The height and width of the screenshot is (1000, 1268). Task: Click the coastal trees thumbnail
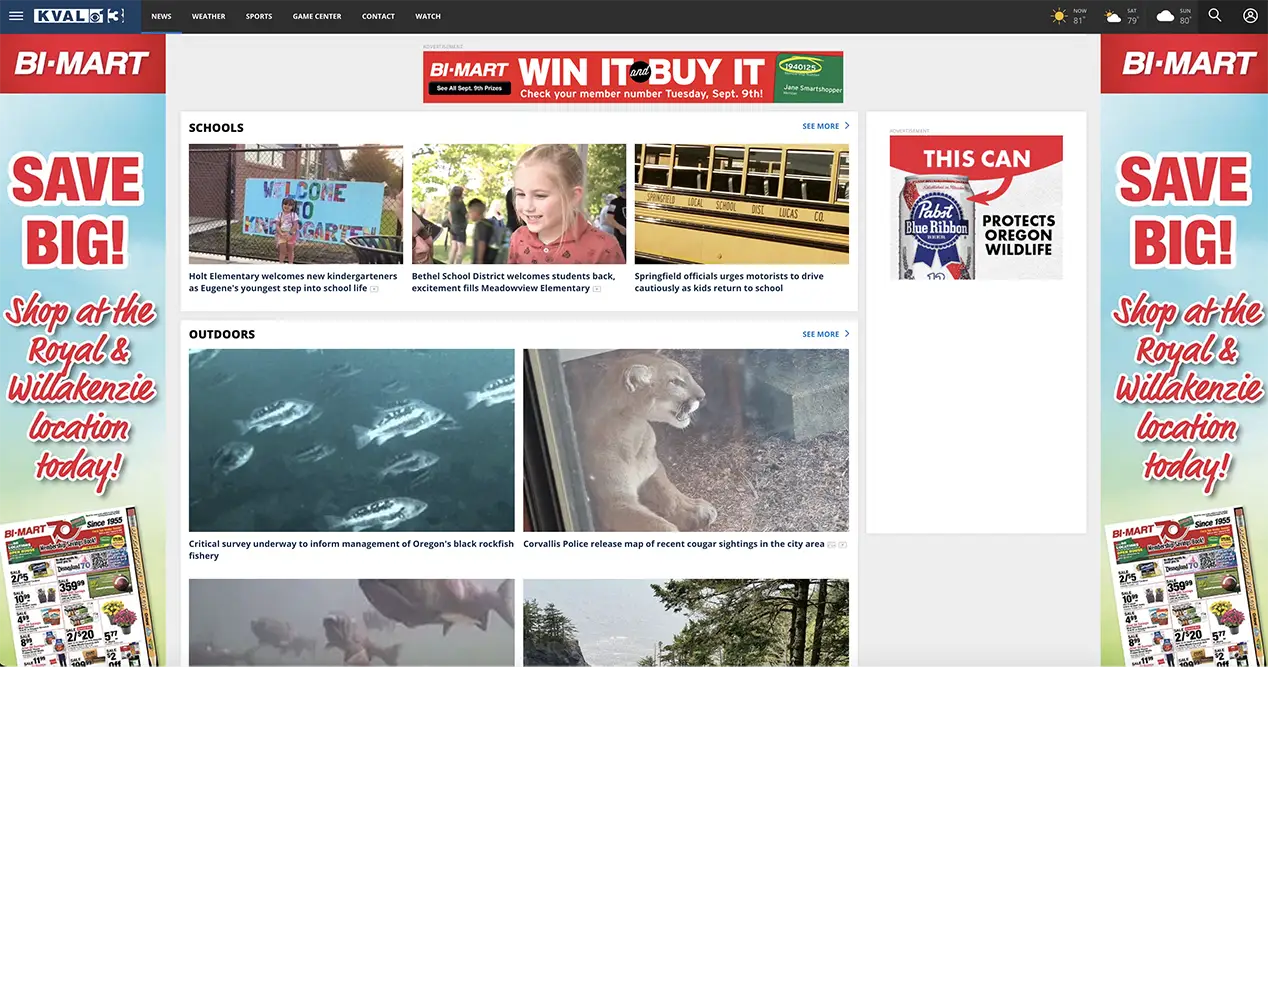click(686, 622)
